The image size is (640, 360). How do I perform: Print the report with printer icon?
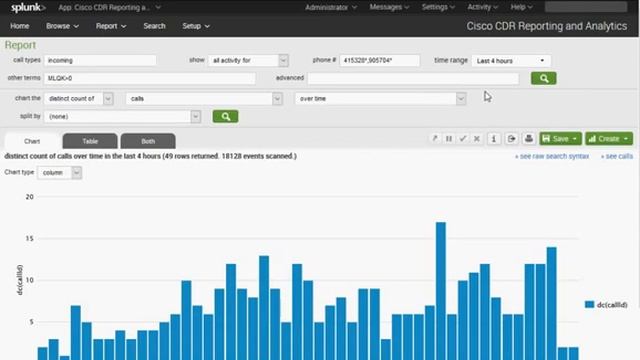[x=529, y=139]
